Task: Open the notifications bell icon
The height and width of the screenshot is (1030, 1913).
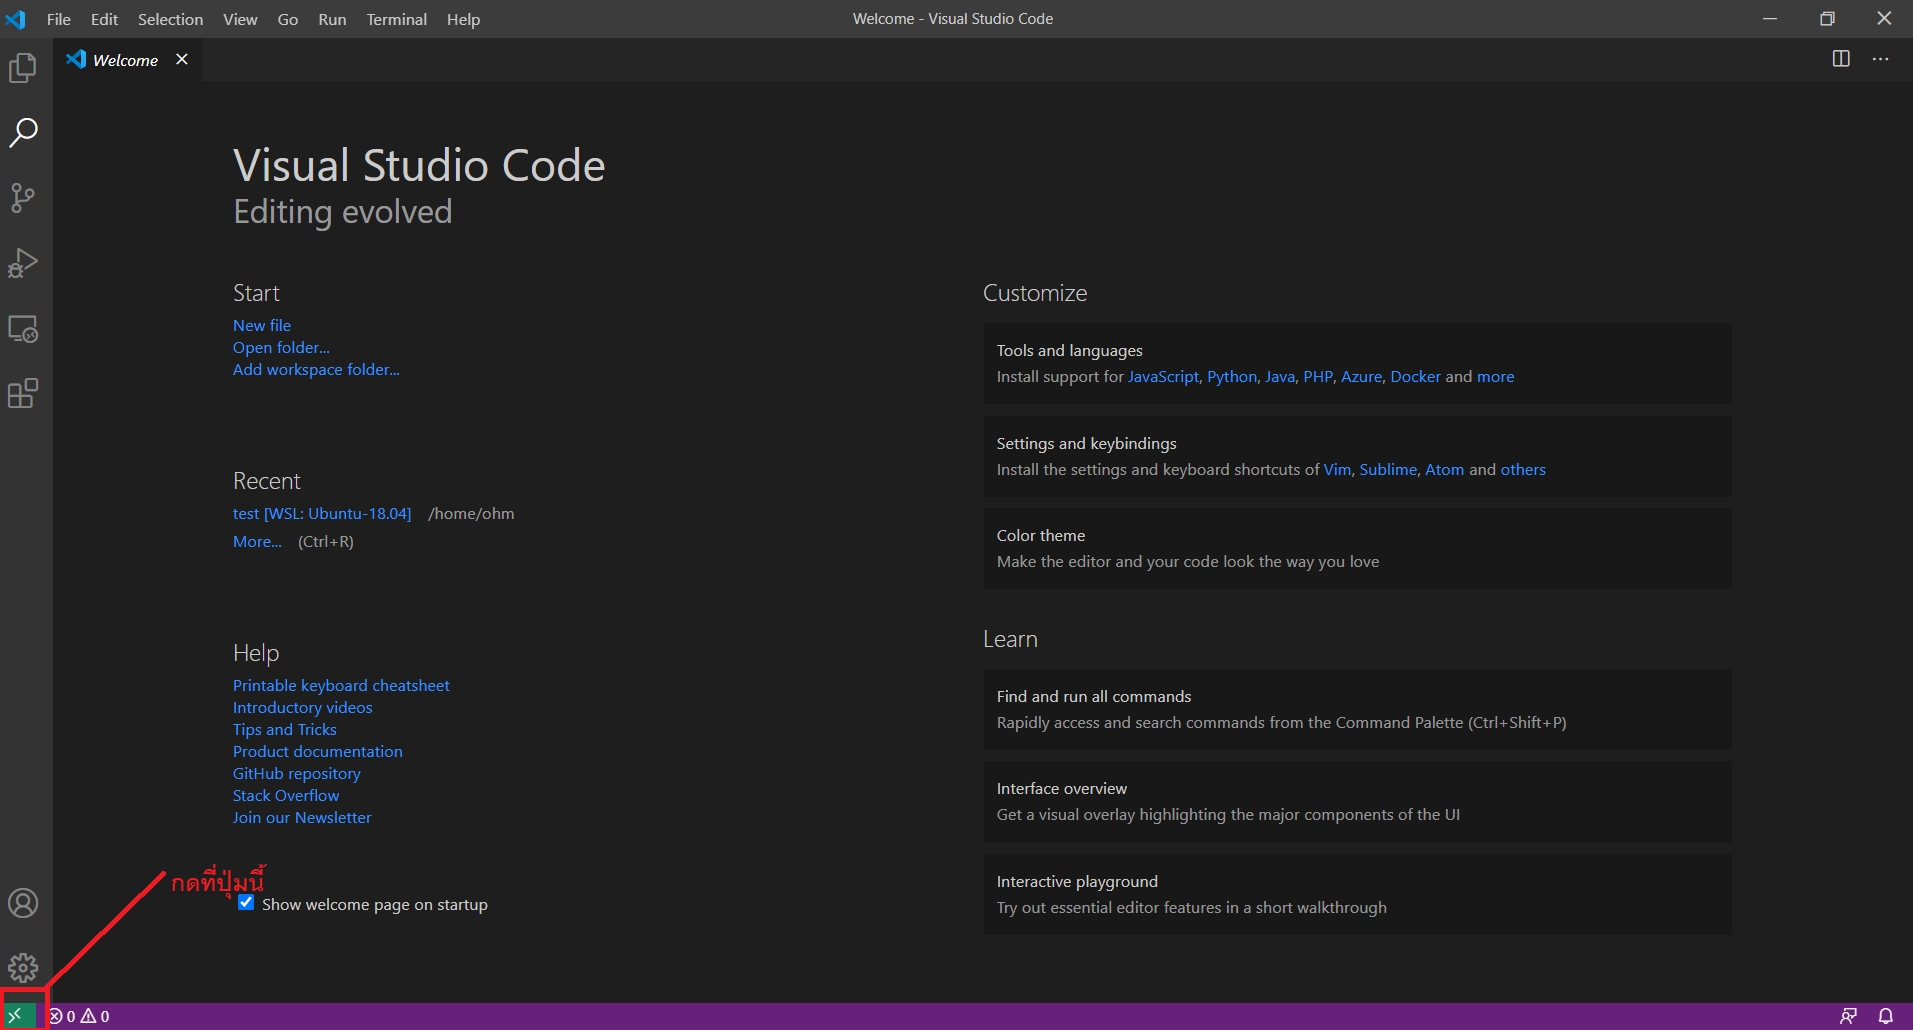Action: [1886, 1016]
